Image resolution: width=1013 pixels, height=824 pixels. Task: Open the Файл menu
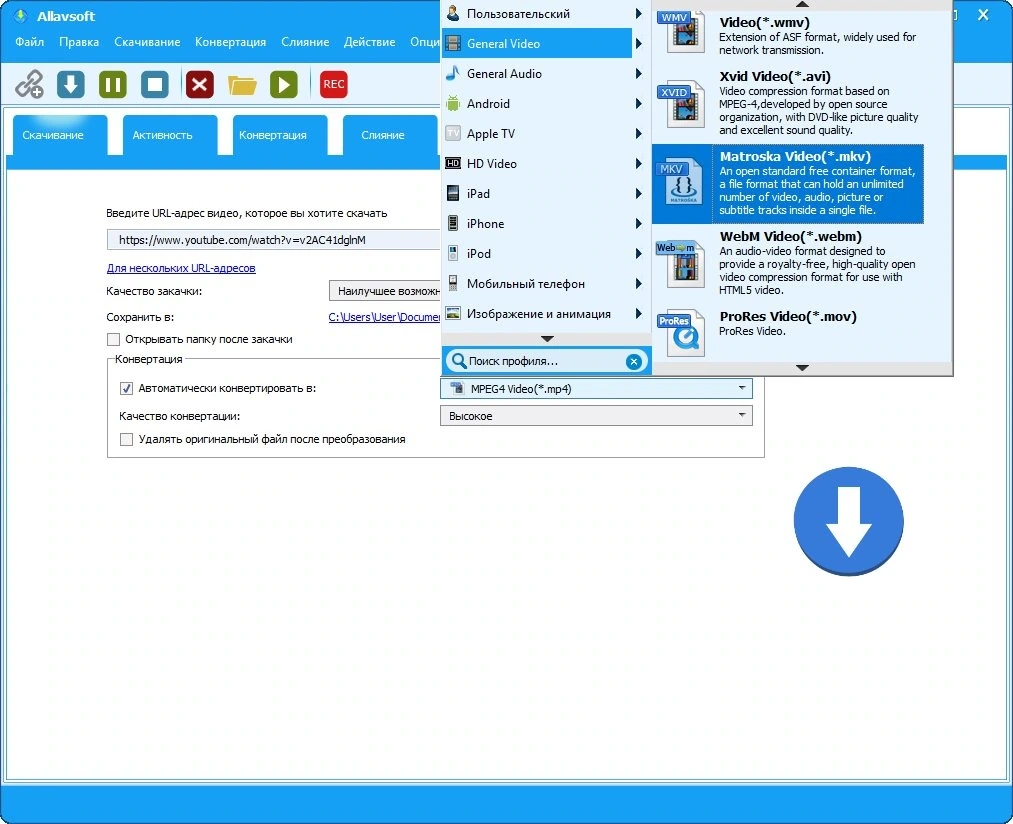click(30, 42)
